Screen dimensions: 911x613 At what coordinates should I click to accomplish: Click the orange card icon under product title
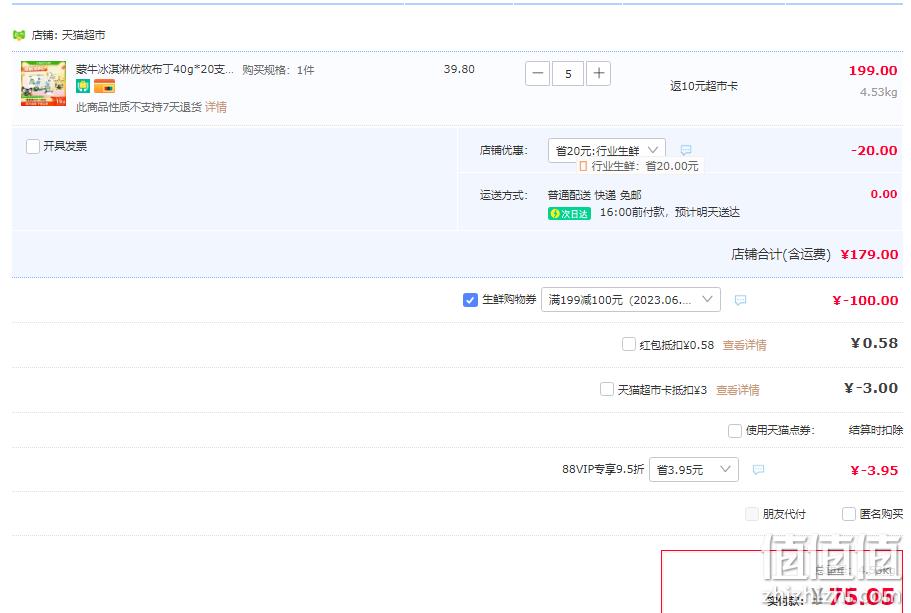coord(105,86)
